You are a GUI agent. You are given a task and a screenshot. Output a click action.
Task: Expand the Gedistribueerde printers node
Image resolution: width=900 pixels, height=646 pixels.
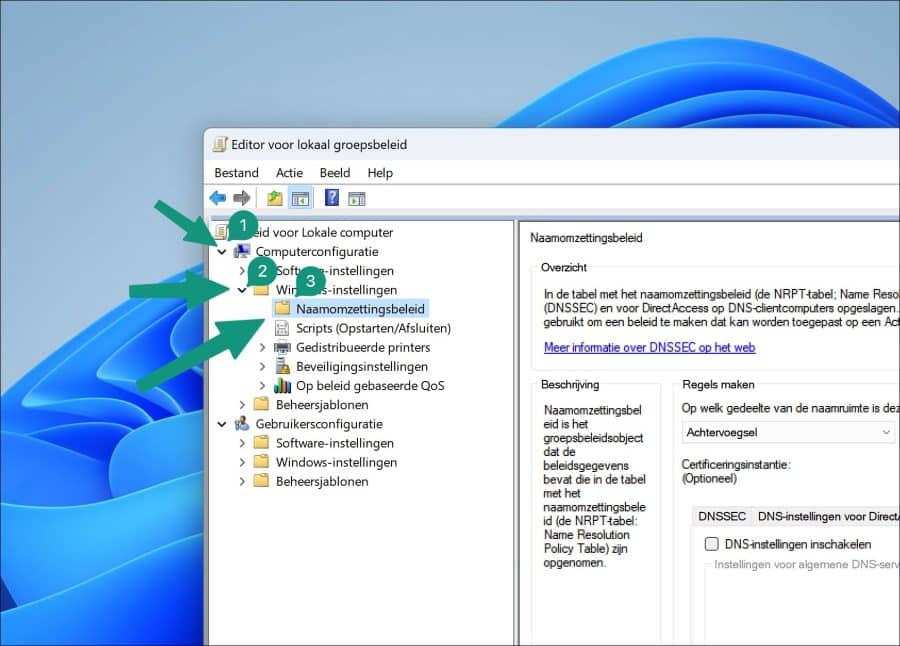pos(262,347)
